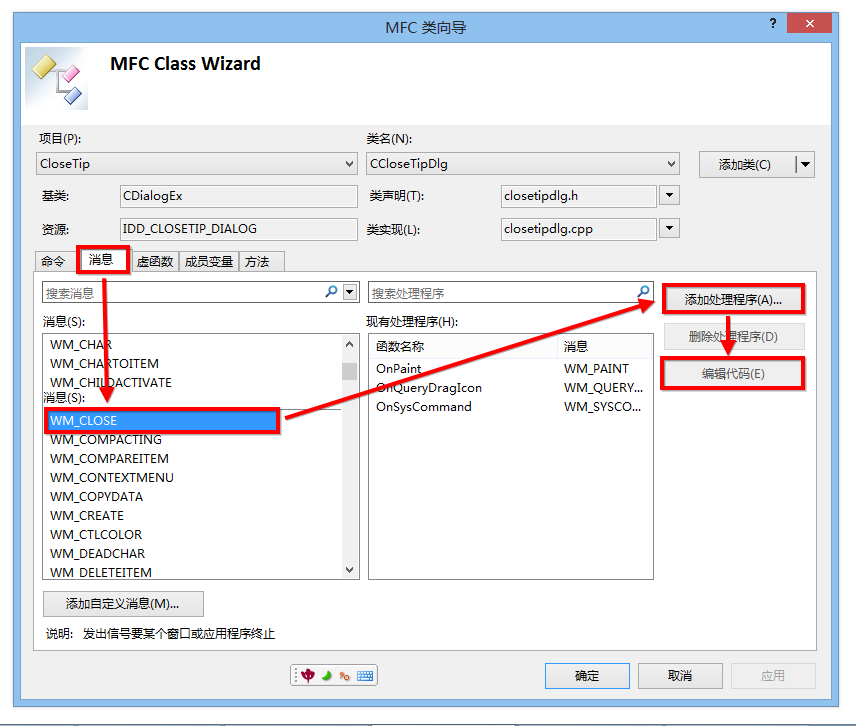Select the OnPaint handler row
This screenshot has height=726, width=856.
click(510, 369)
